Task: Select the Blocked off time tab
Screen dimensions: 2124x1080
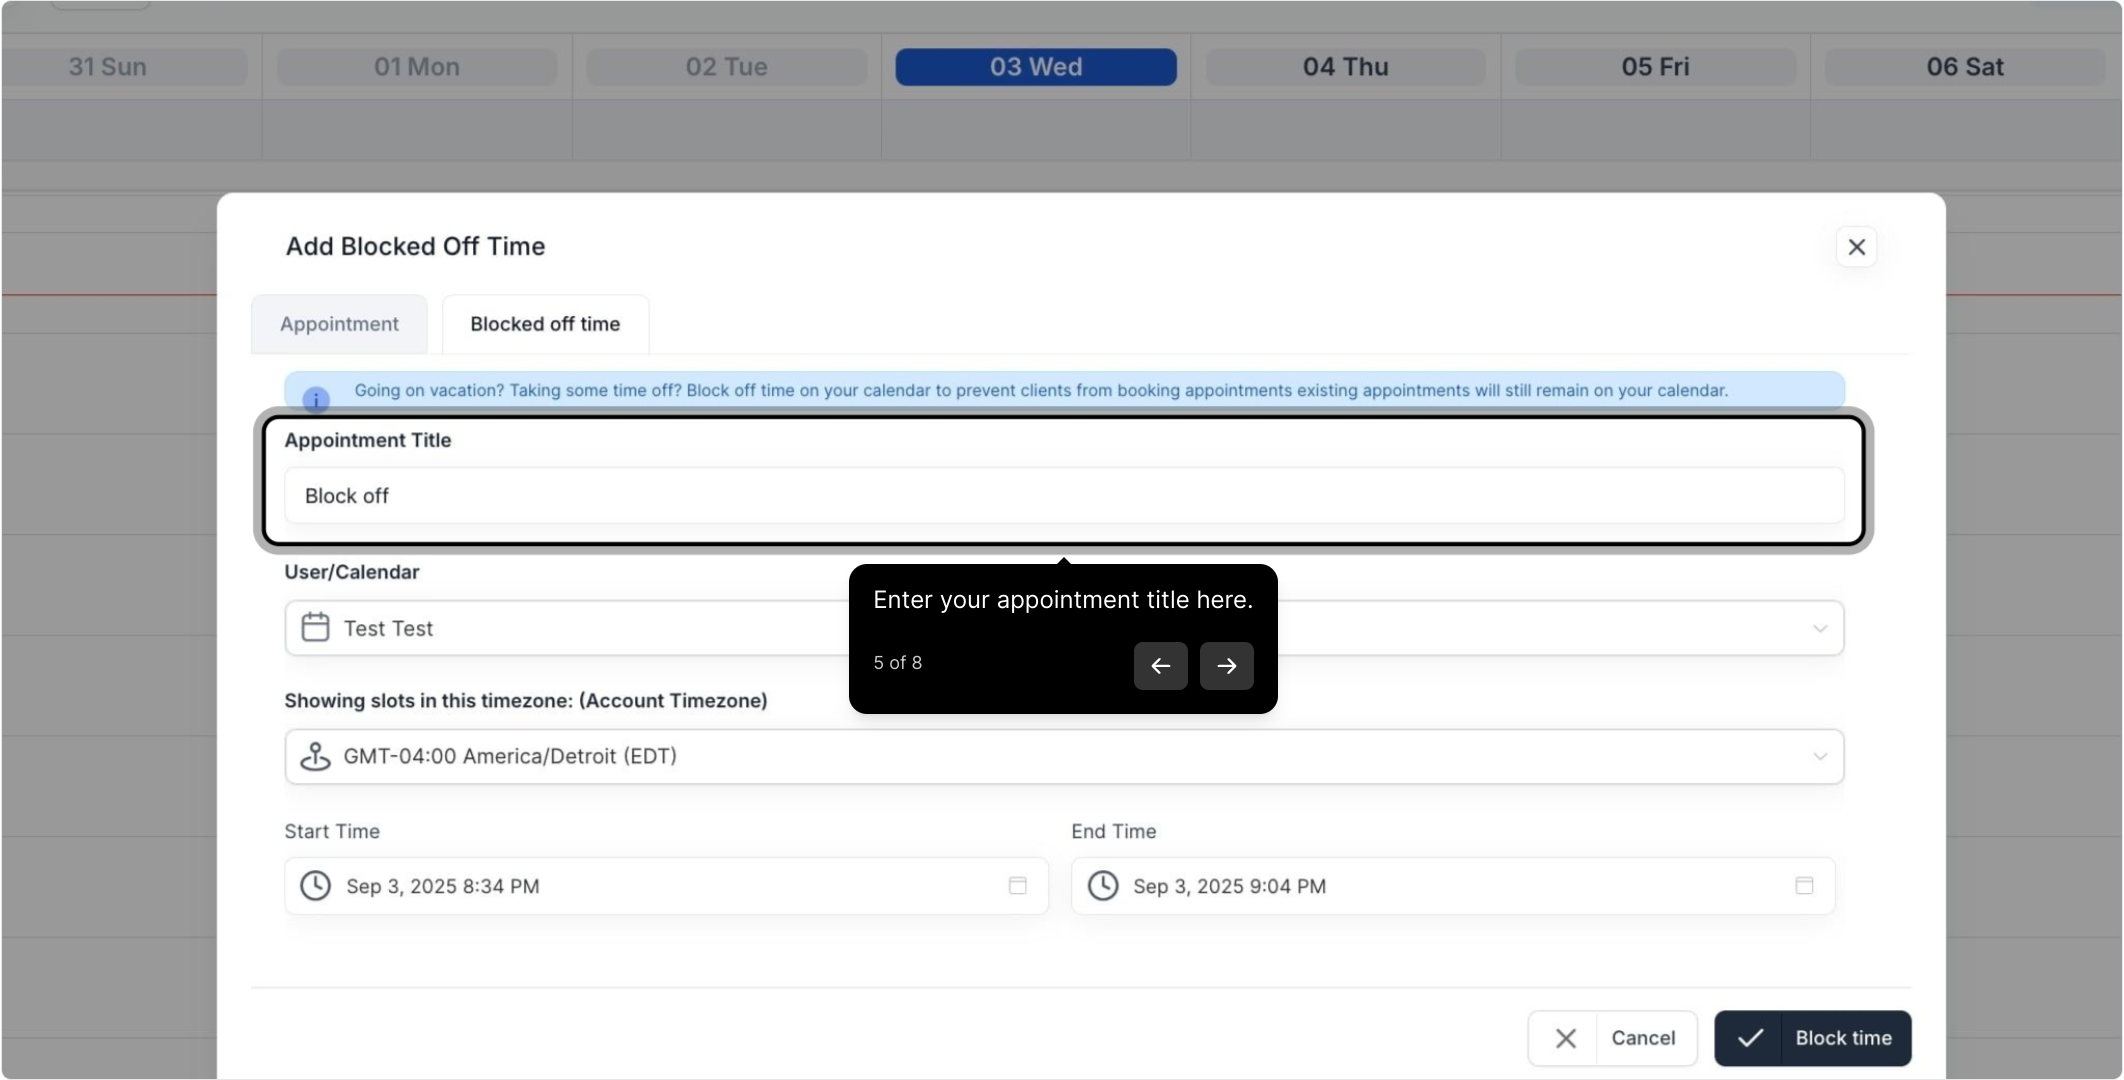Action: pyautogui.click(x=545, y=324)
